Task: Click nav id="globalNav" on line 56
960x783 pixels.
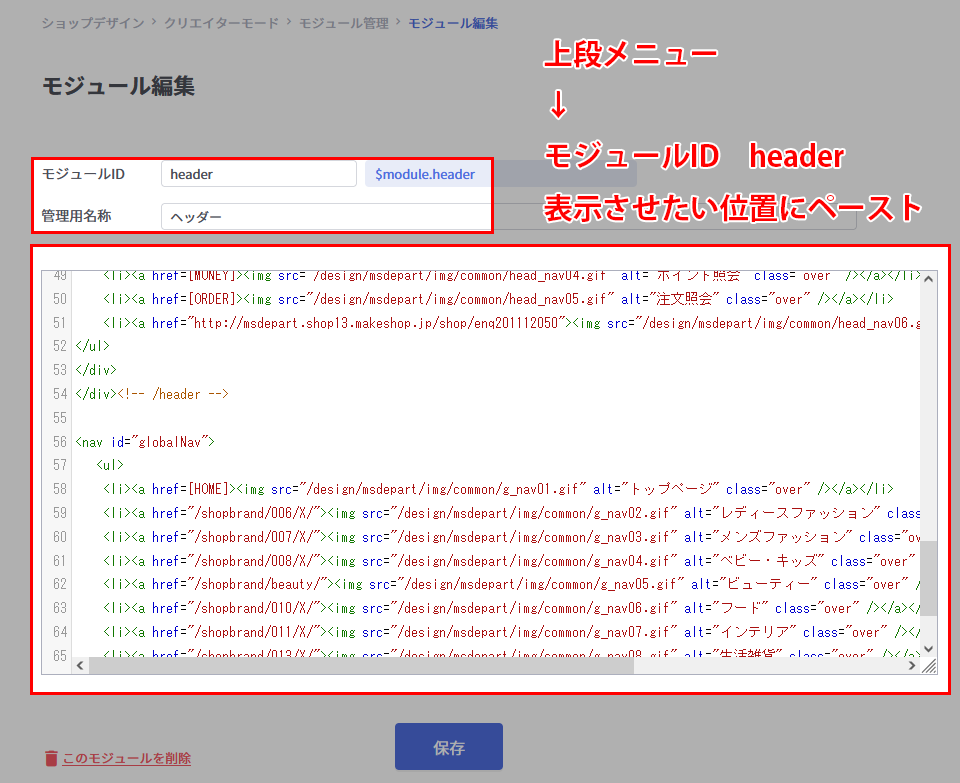Action: (x=144, y=441)
